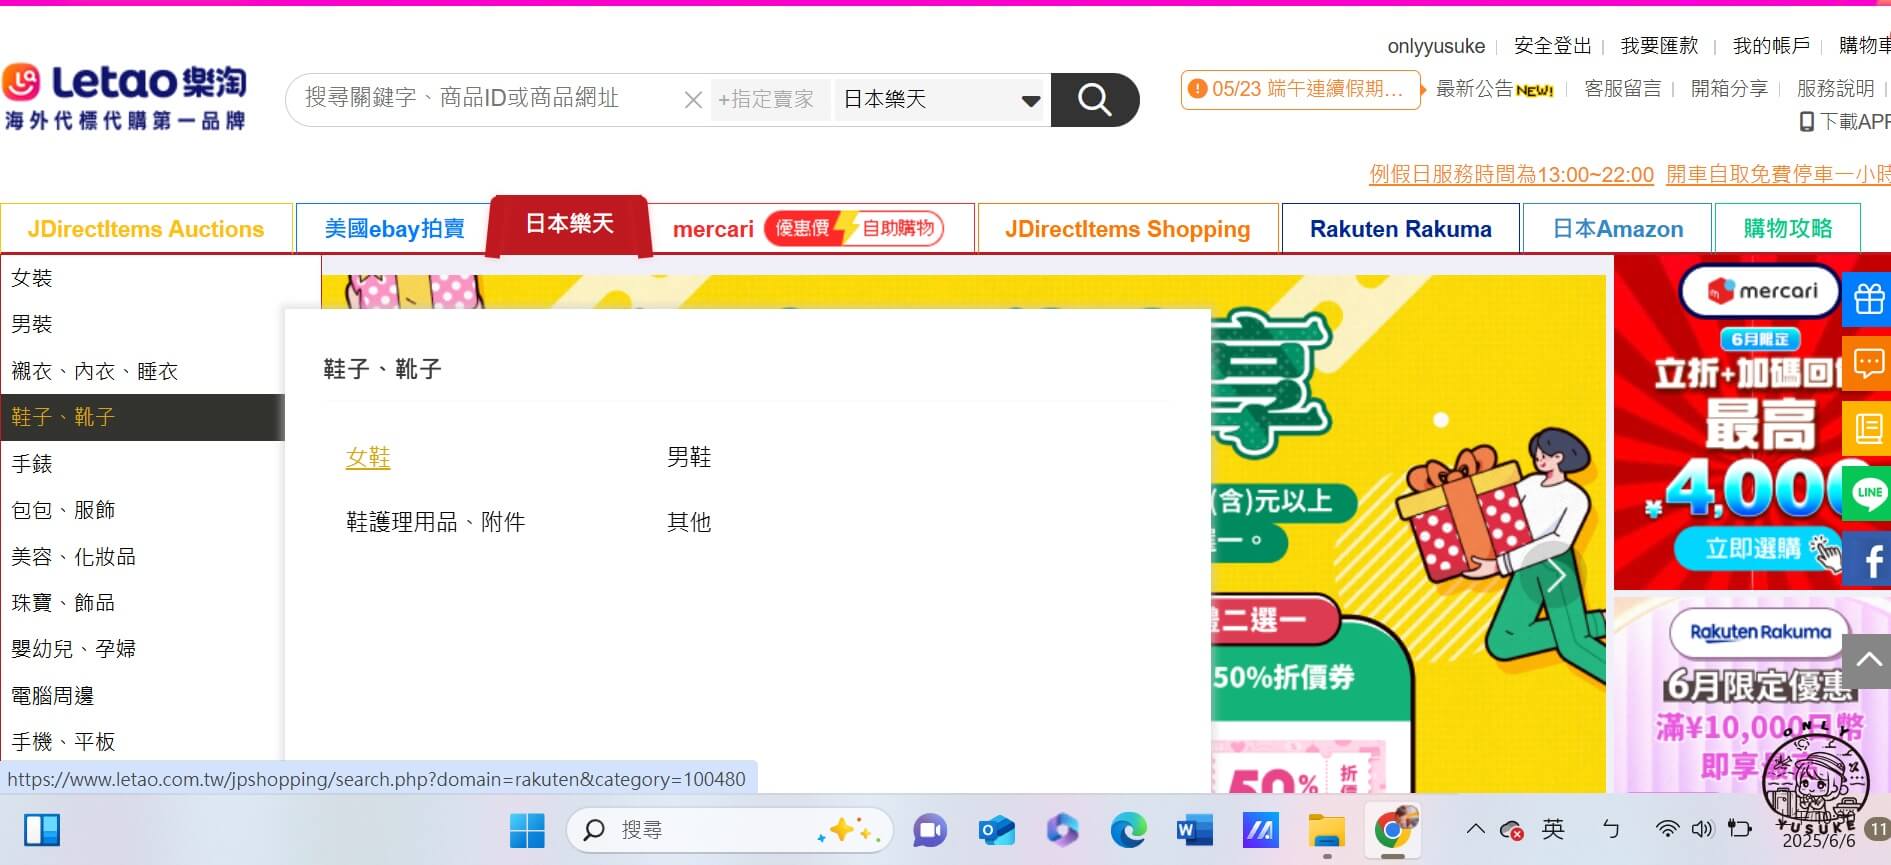The height and width of the screenshot is (865, 1891).
Task: Open the Rakuten Rakuma tab
Action: coord(1400,229)
